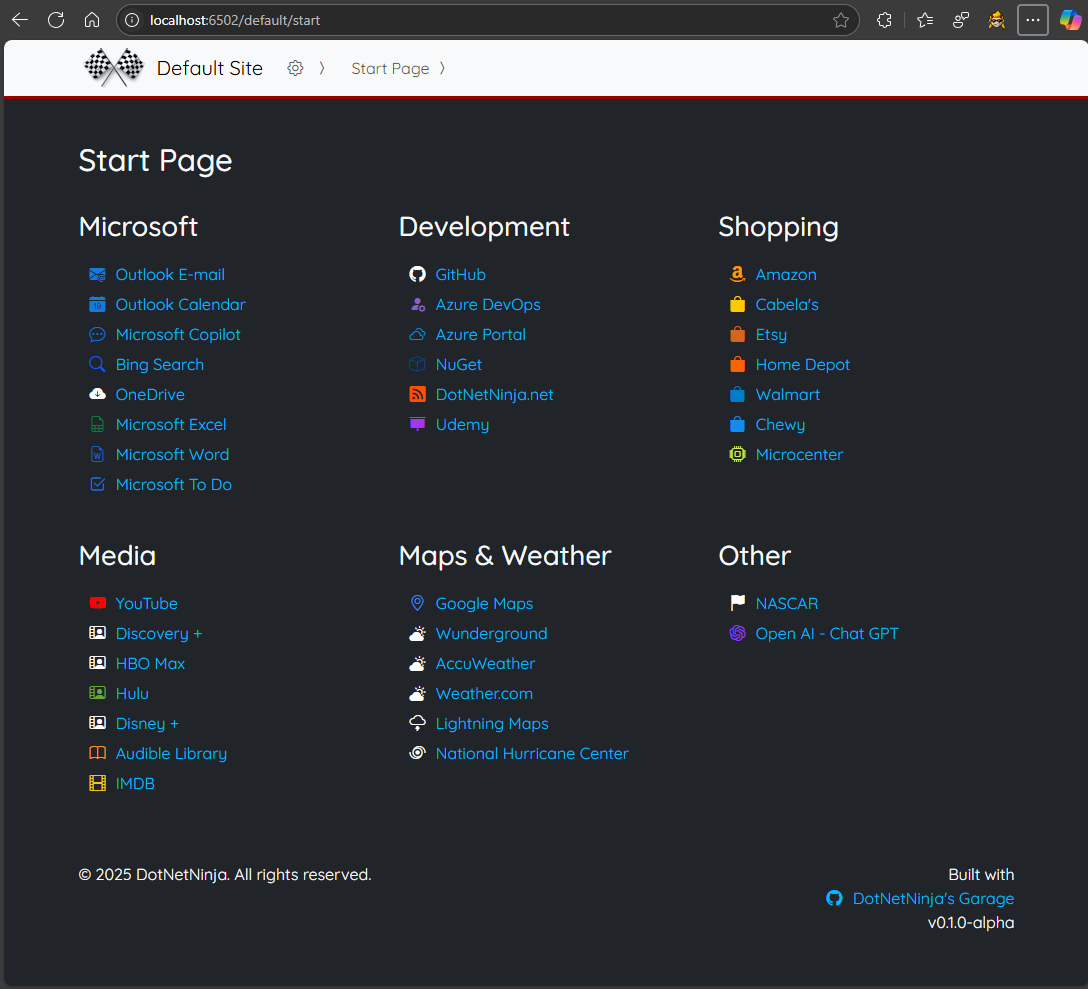
Task: Open the Home Depot link
Action: click(802, 364)
